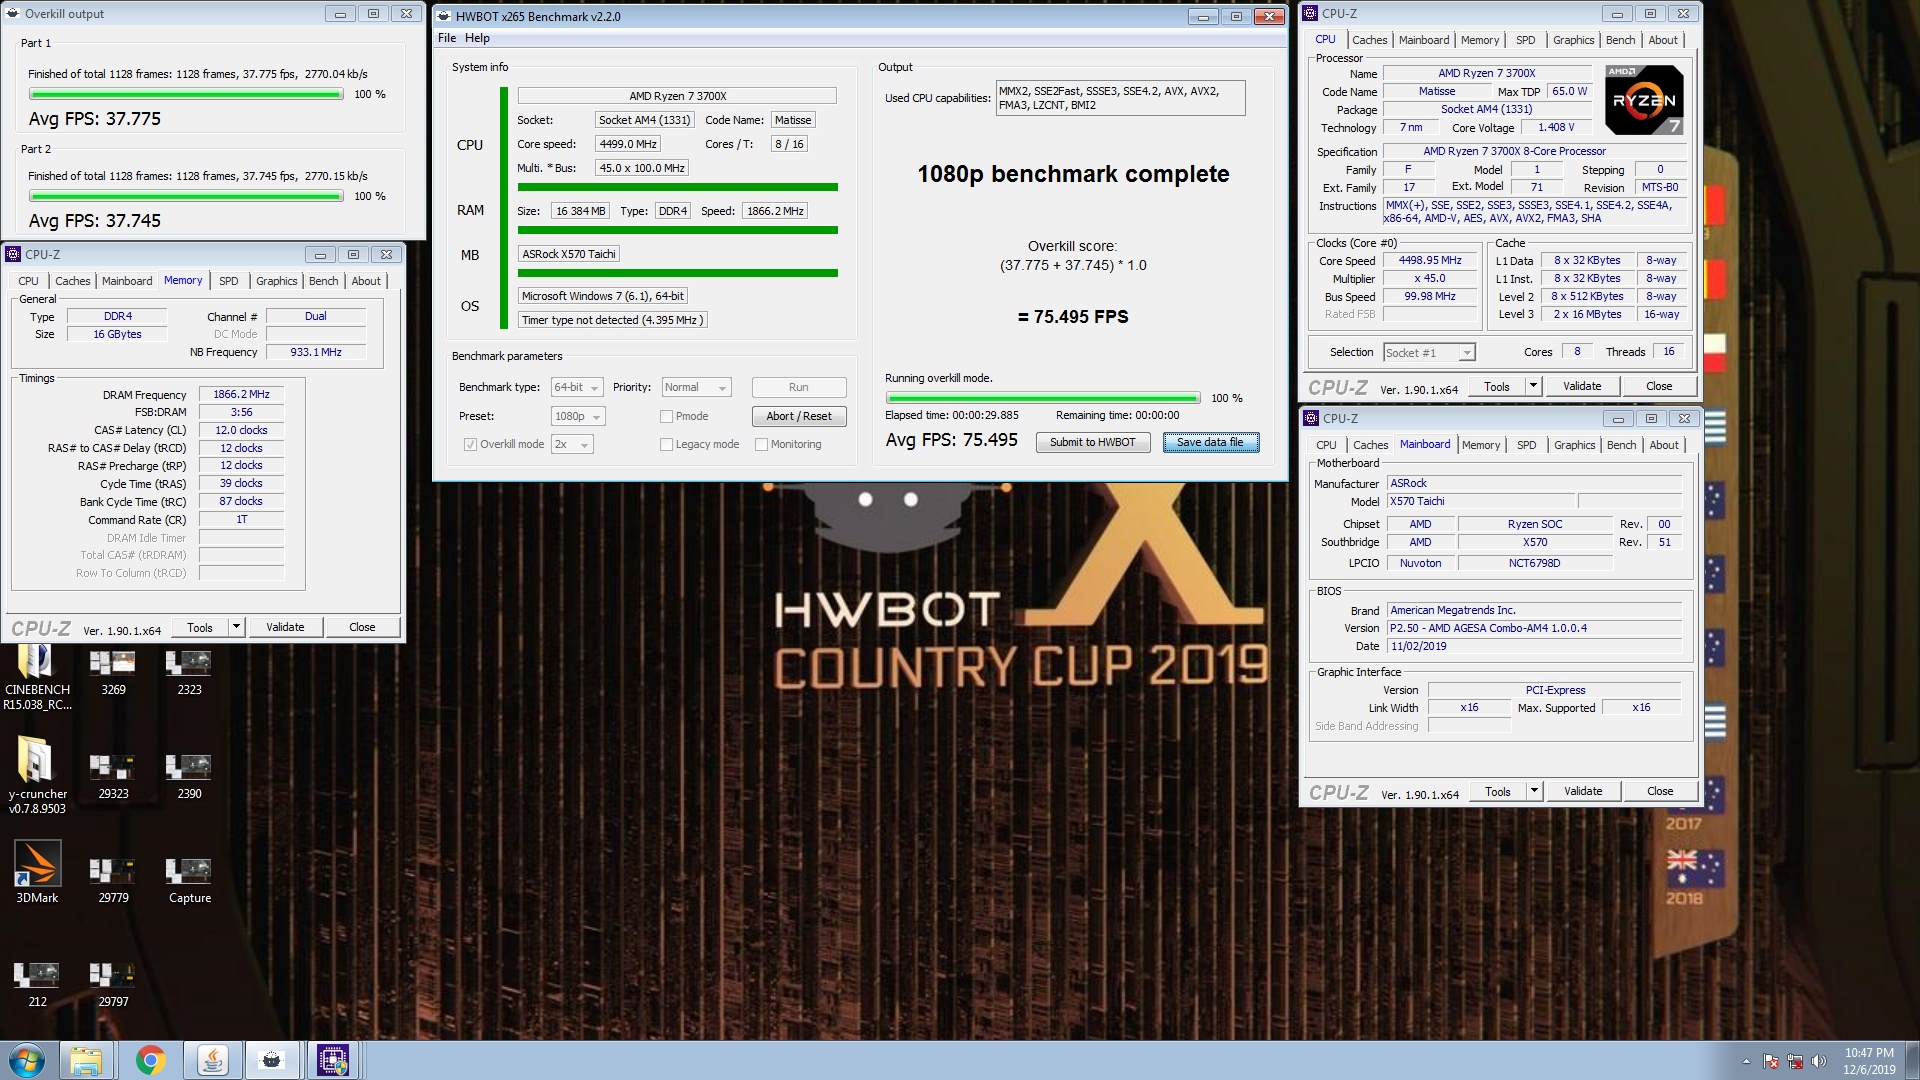Expand Tools arrow in CPU-Z Mainboard window

click(x=1534, y=791)
